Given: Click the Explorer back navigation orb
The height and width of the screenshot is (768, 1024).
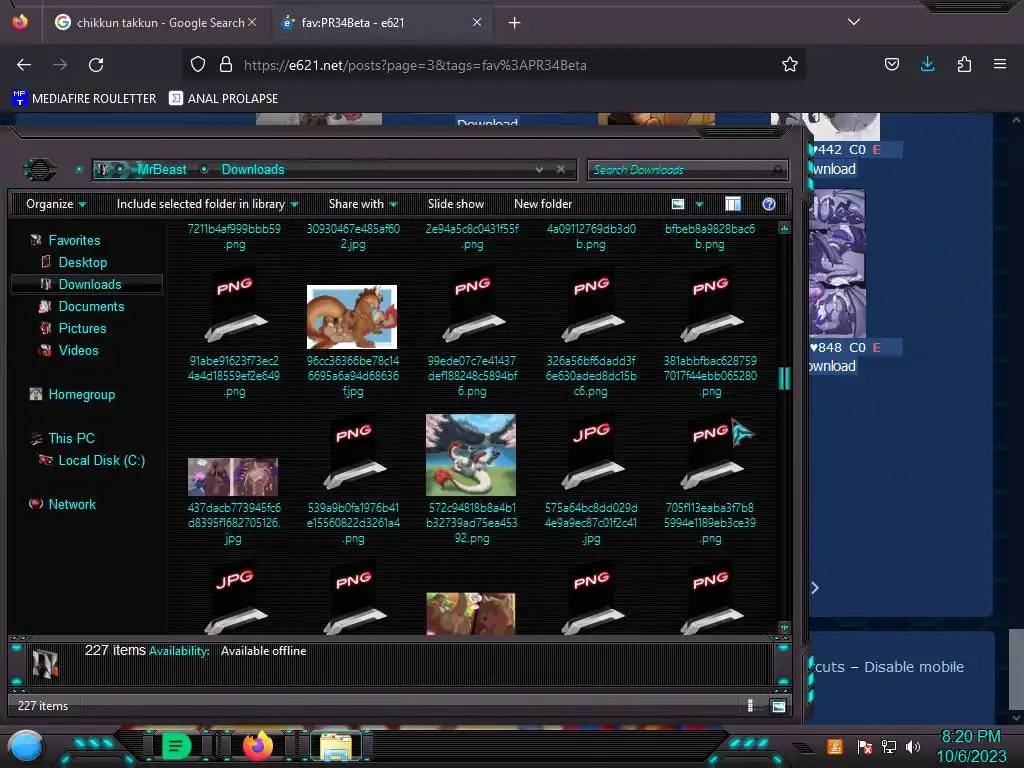Looking at the screenshot, I should pos(40,170).
